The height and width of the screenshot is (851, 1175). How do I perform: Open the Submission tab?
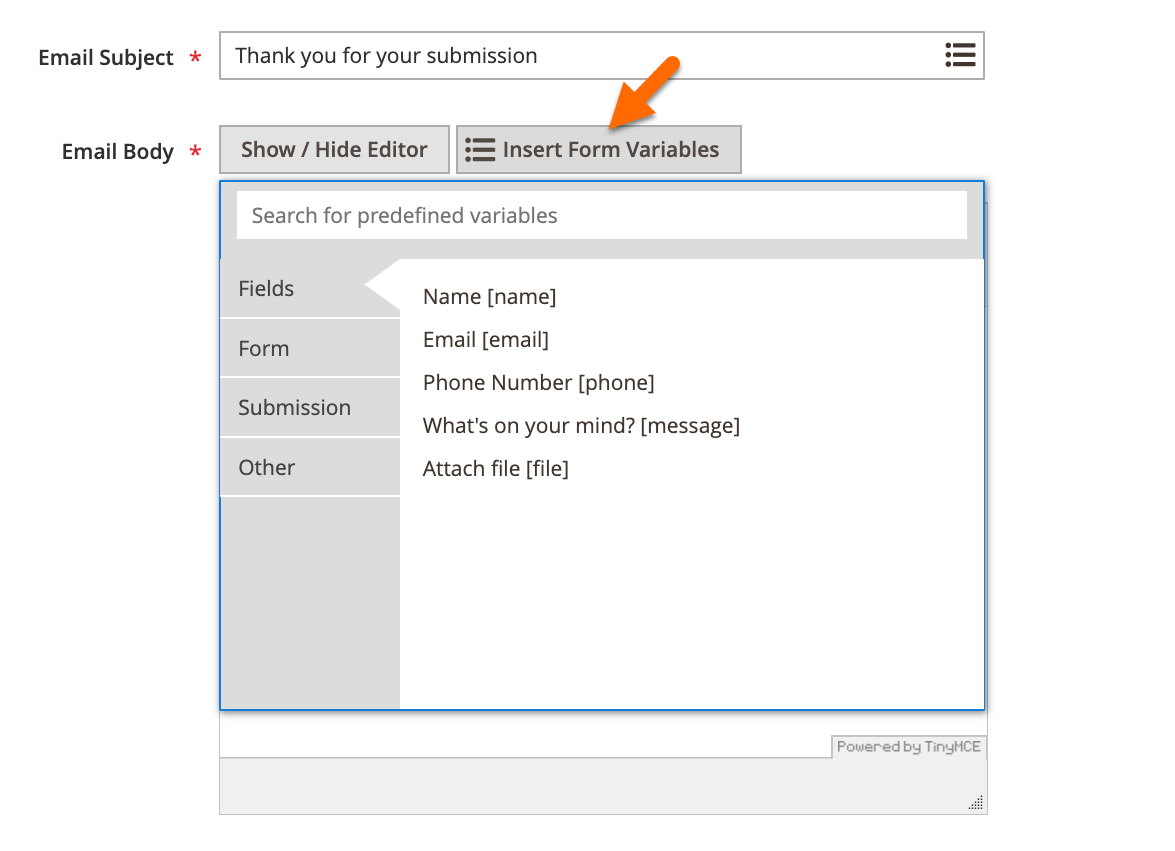coord(310,408)
